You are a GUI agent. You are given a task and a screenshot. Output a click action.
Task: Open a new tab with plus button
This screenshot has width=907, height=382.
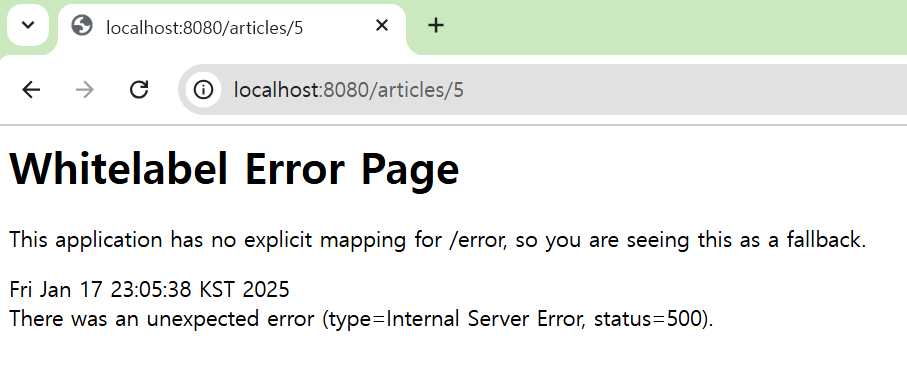pyautogui.click(x=436, y=25)
